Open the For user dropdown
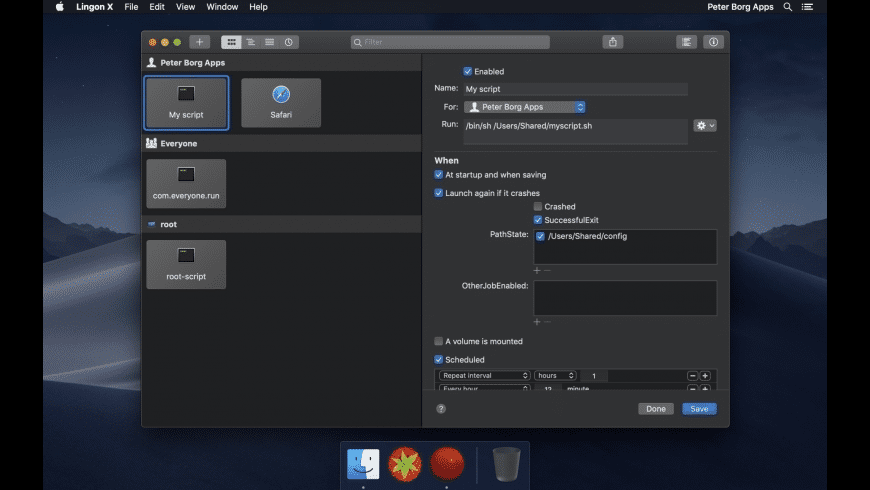 (x=525, y=107)
